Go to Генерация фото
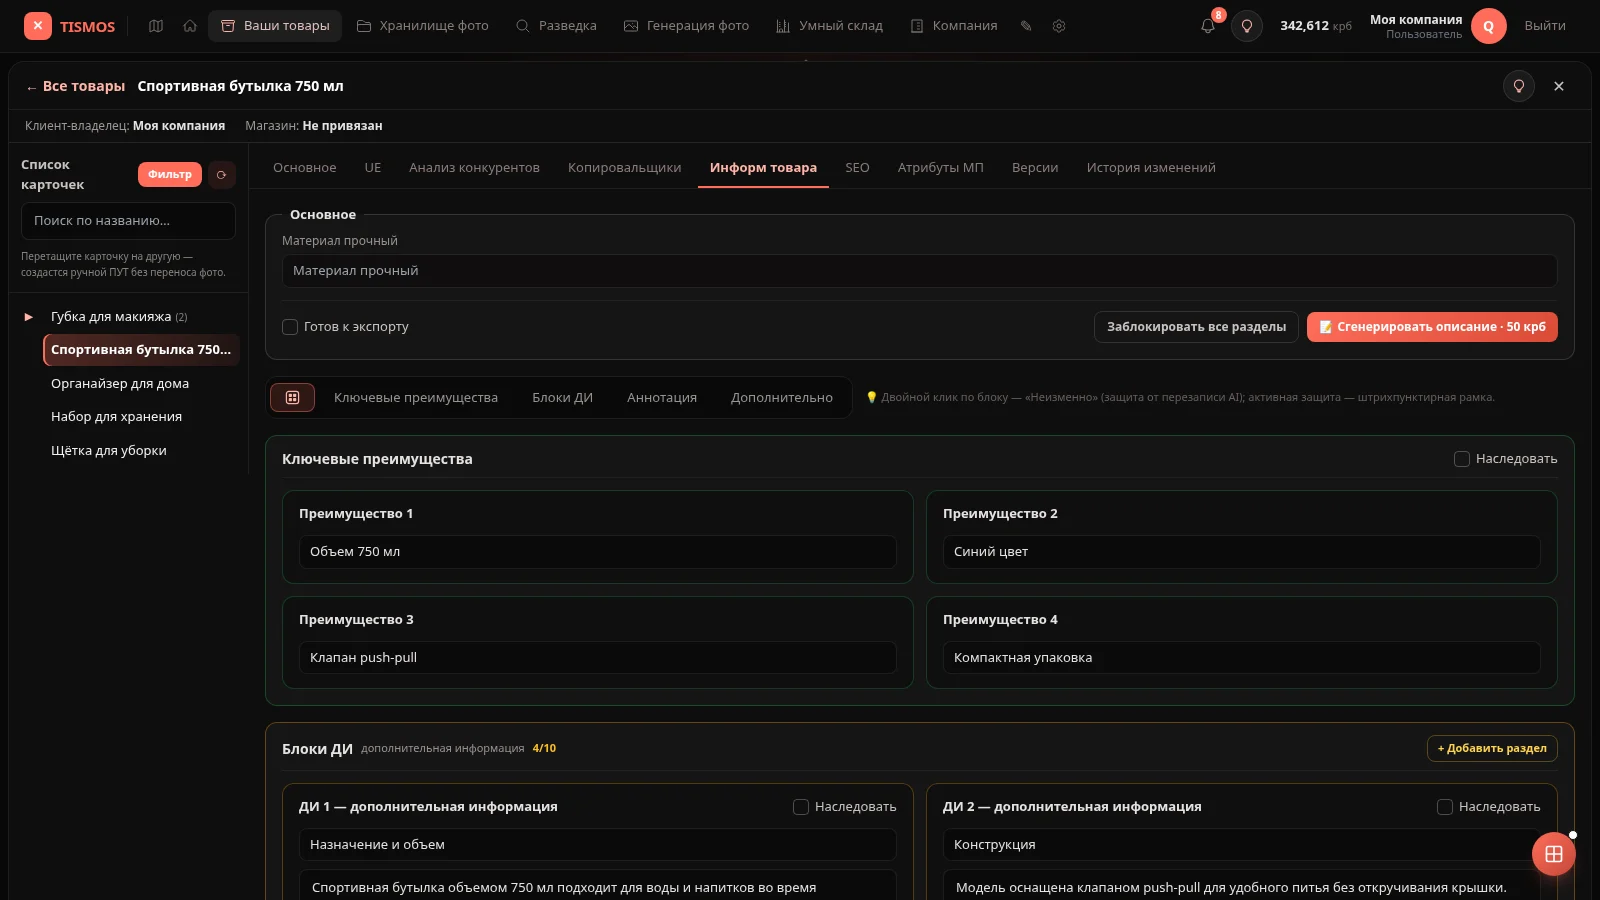1600x900 pixels. (686, 26)
